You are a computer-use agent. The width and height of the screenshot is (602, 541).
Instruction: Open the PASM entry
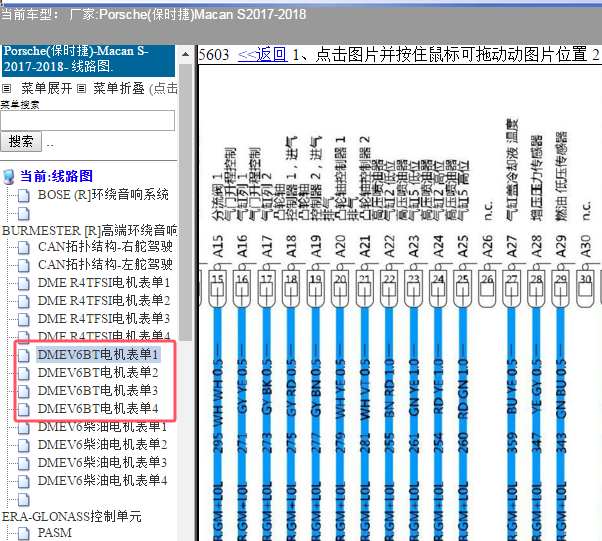tap(55, 533)
